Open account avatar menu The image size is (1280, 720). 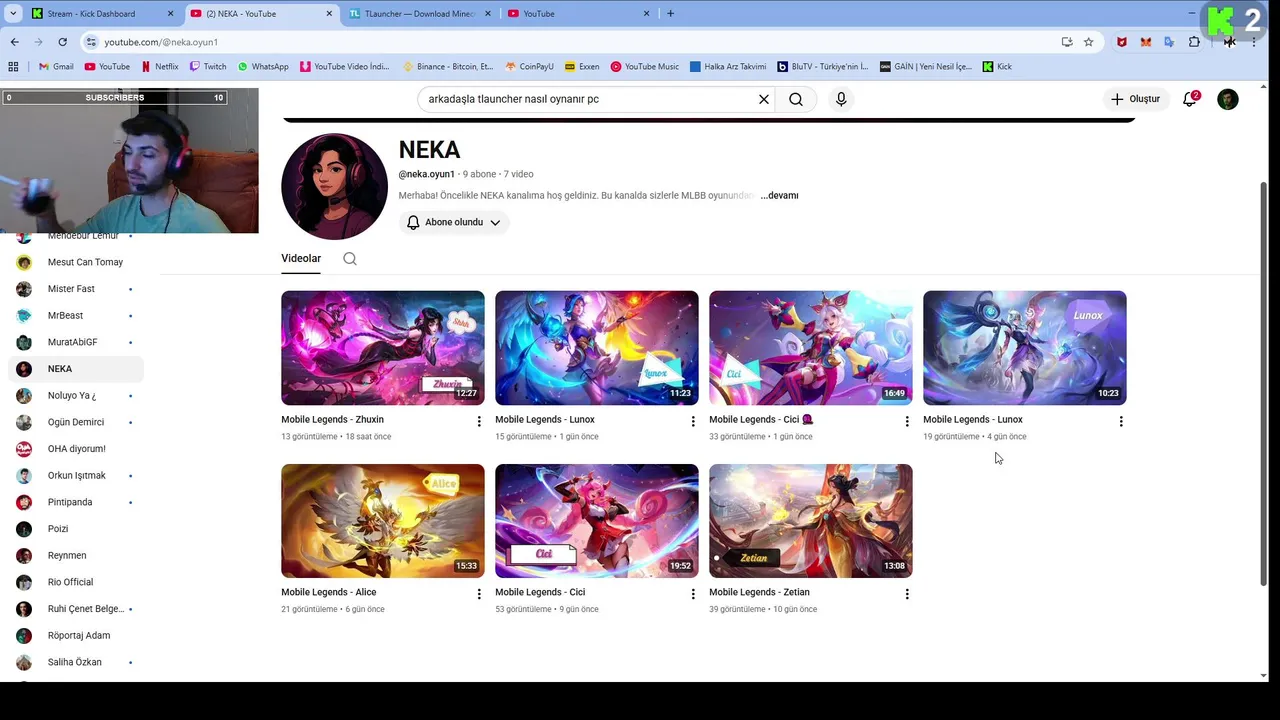1228,99
